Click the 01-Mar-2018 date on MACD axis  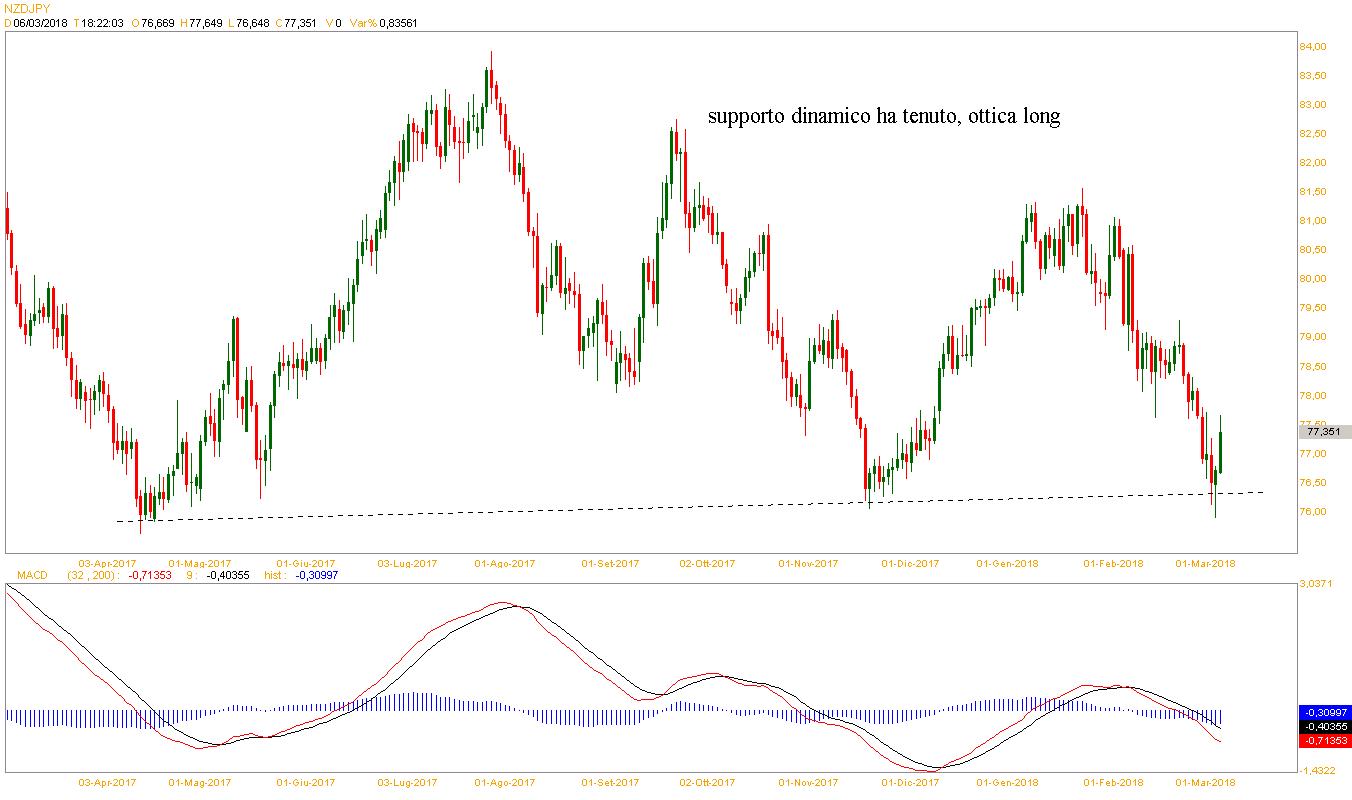tap(1206, 782)
